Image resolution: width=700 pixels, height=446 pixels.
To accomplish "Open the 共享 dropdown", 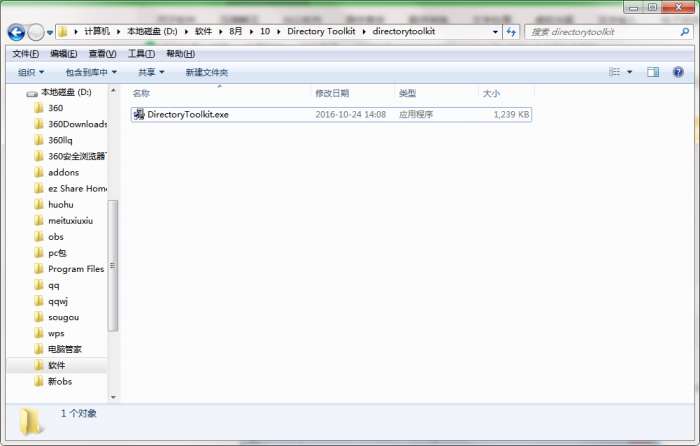I will (151, 72).
